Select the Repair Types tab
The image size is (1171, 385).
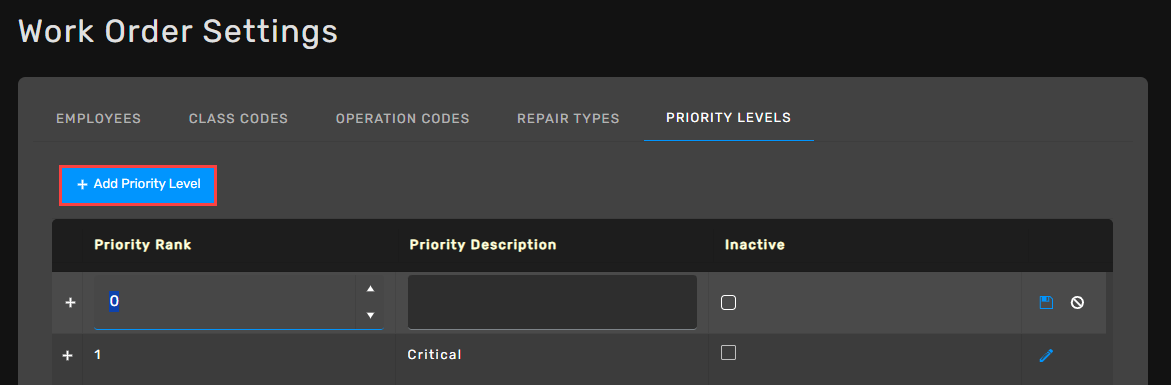(x=568, y=119)
